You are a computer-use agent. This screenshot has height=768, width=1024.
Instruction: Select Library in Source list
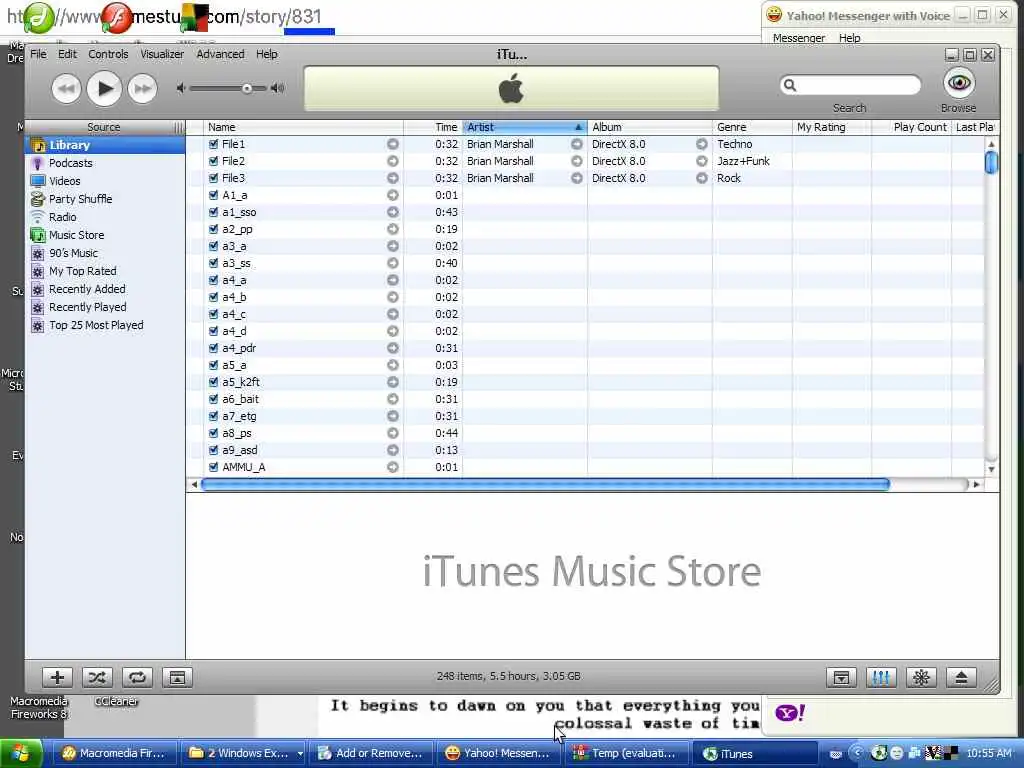pos(105,145)
